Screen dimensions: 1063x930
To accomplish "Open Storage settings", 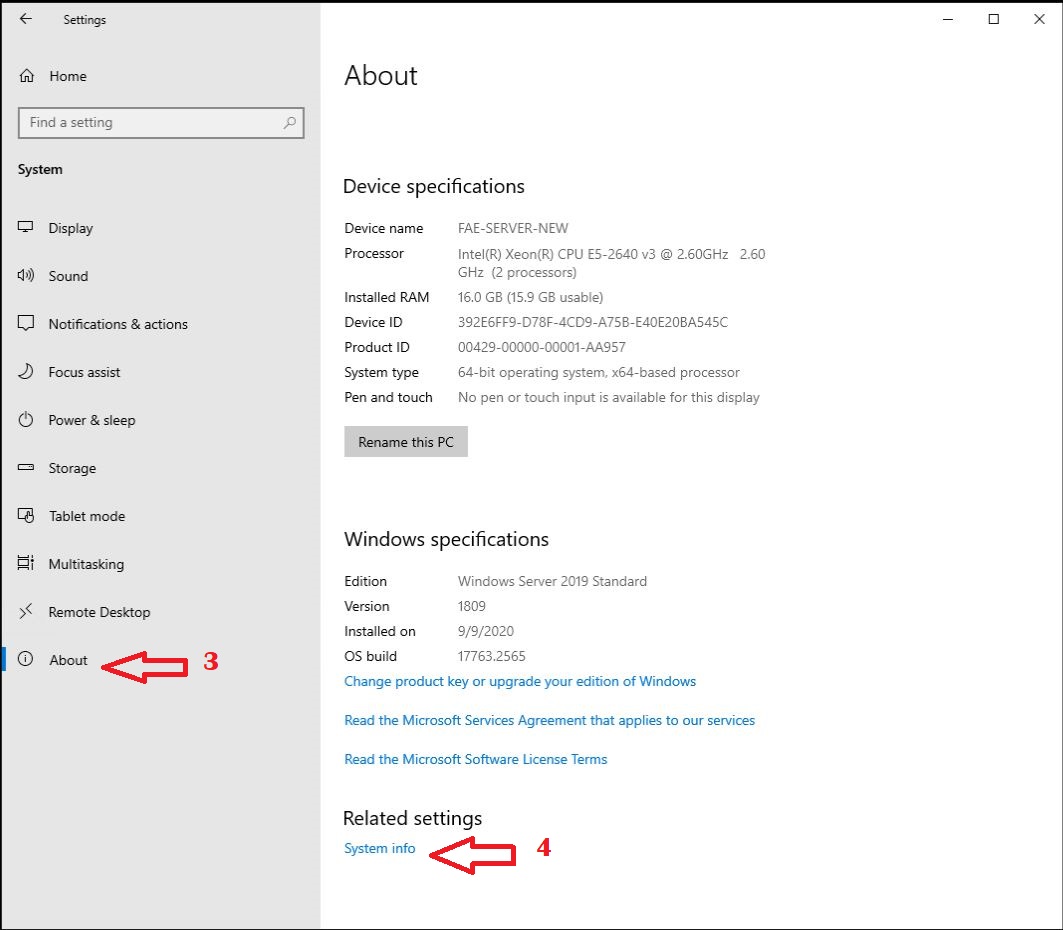I will click(72, 468).
